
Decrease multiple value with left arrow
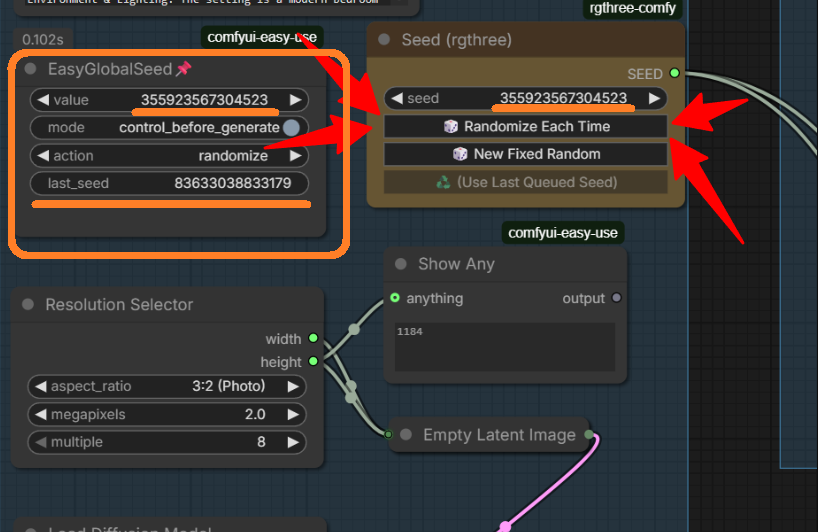41,442
